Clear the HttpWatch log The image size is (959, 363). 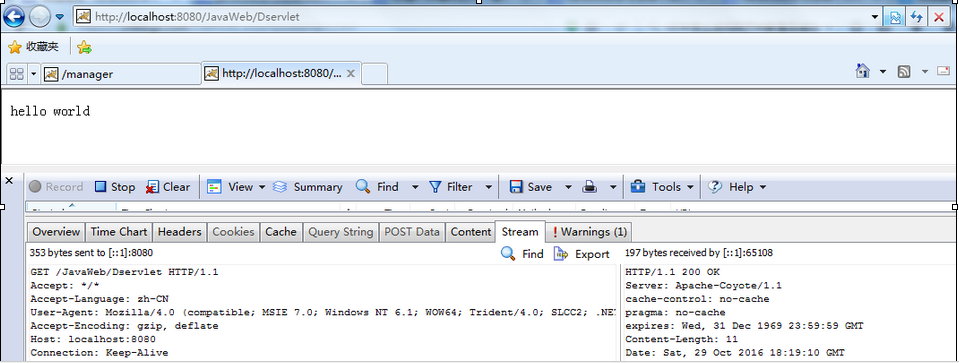pos(168,187)
